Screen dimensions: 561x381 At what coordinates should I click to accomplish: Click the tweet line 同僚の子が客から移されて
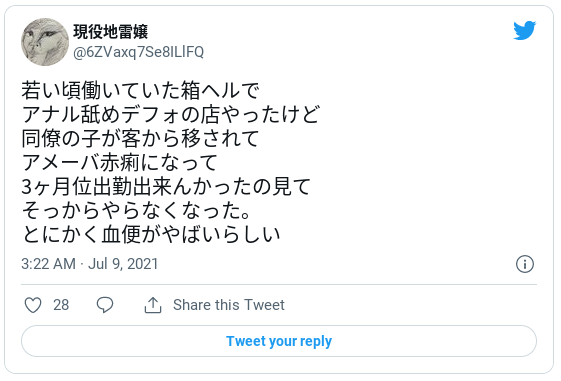140,138
